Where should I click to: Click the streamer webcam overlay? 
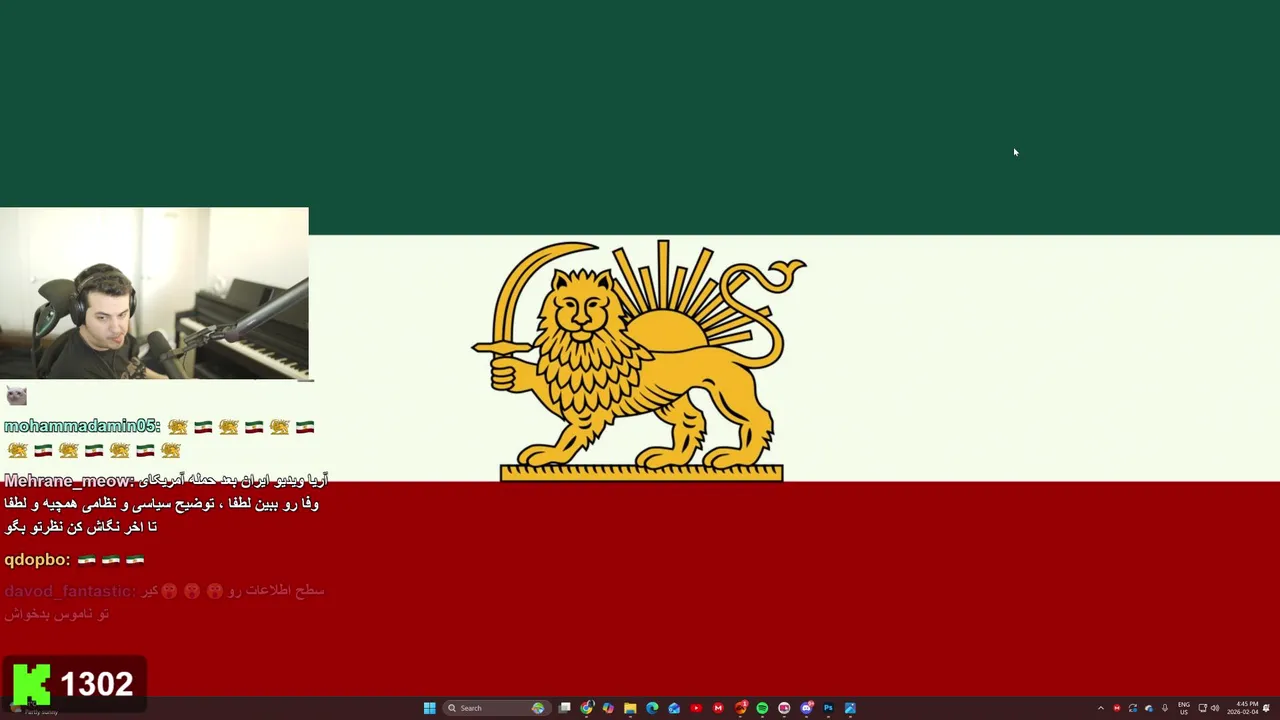click(154, 293)
